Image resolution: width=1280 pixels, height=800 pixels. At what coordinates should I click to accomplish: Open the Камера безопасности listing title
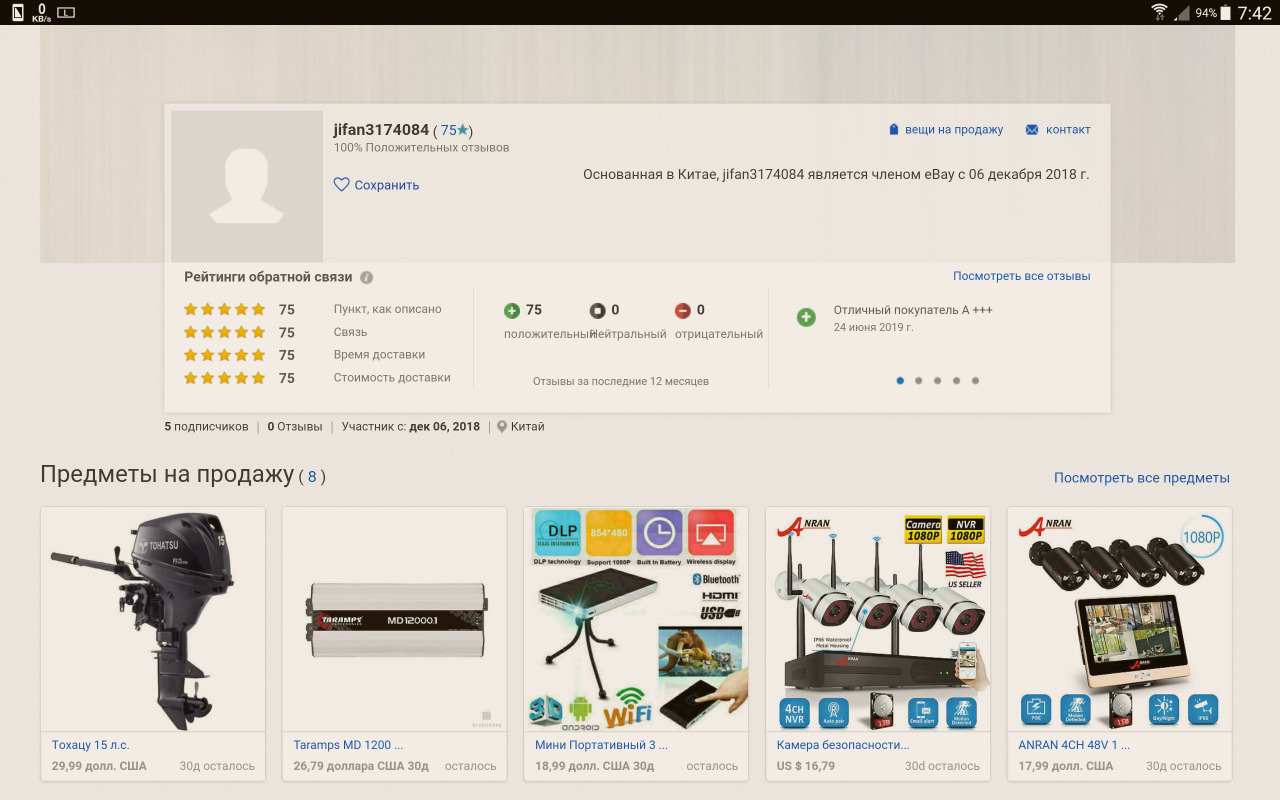843,745
